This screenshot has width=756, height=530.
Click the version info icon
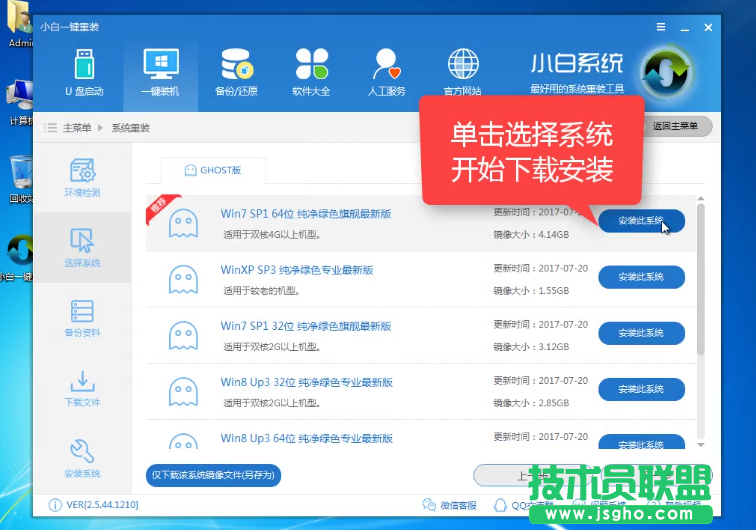55,505
